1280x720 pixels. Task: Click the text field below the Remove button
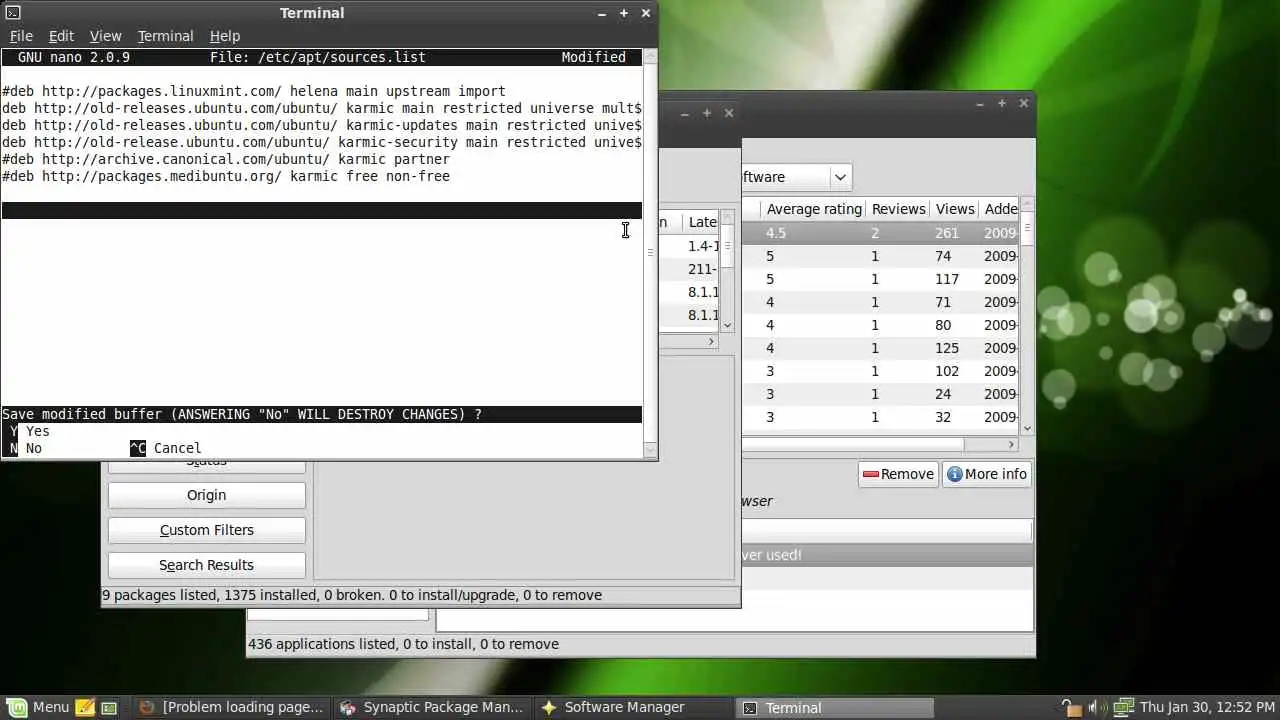pyautogui.click(x=886, y=530)
